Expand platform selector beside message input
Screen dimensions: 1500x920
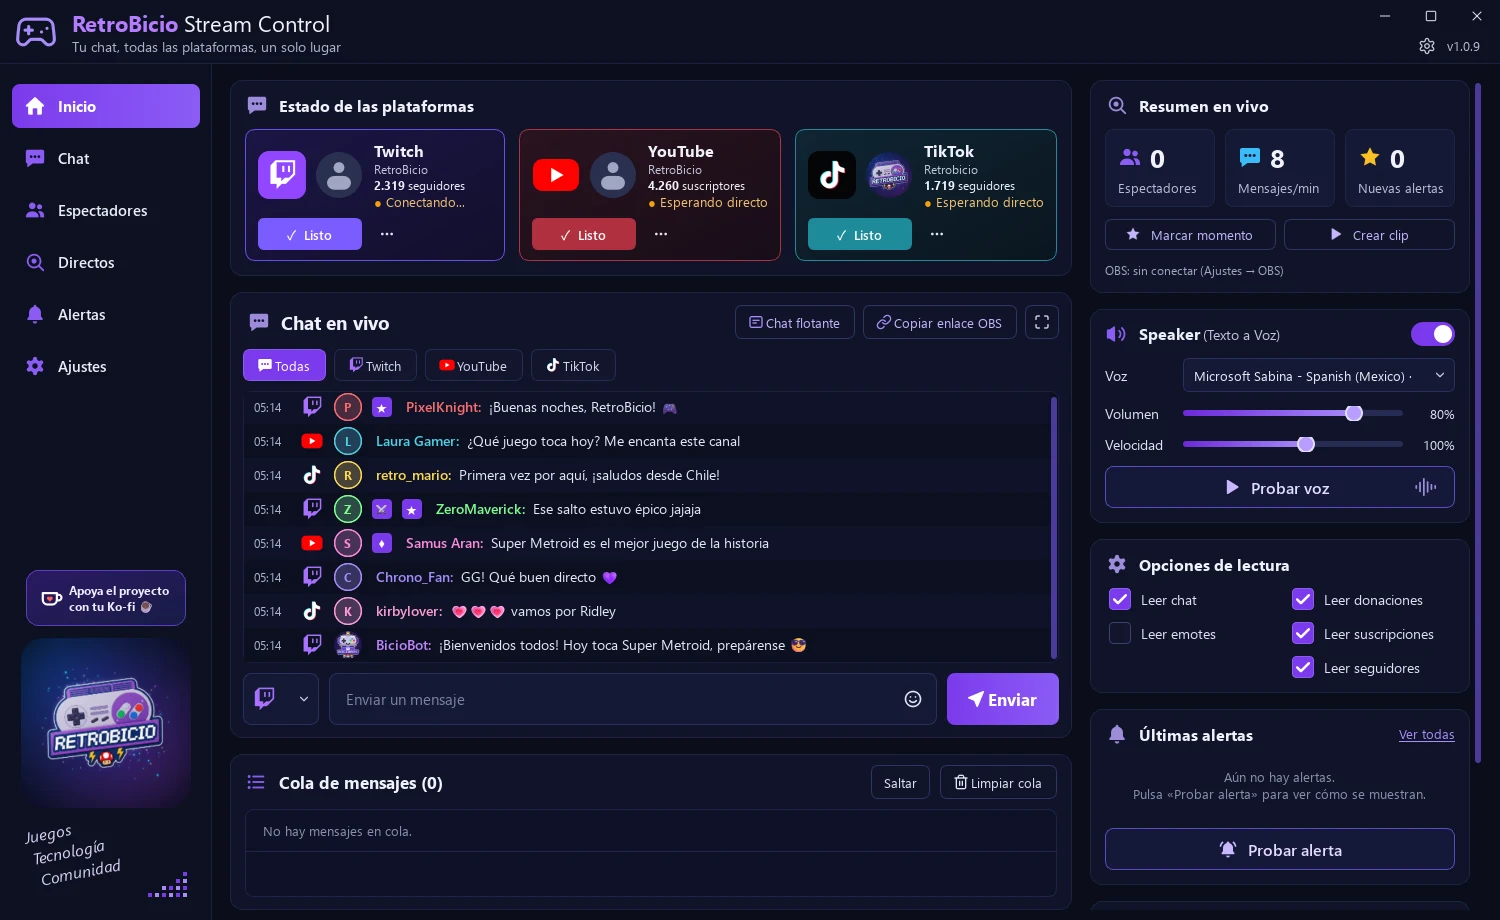click(x=281, y=699)
